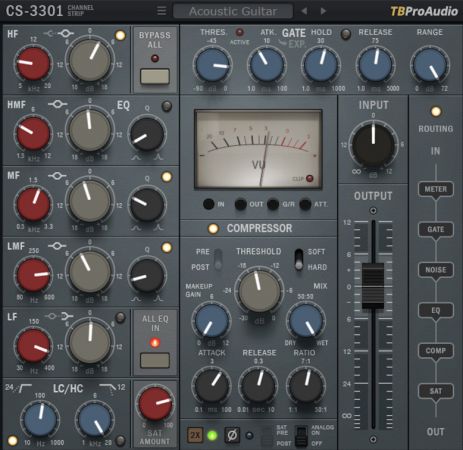463x450 pixels.
Task: Toggle the Gate enable LED next to HOLD
Action: [346, 34]
